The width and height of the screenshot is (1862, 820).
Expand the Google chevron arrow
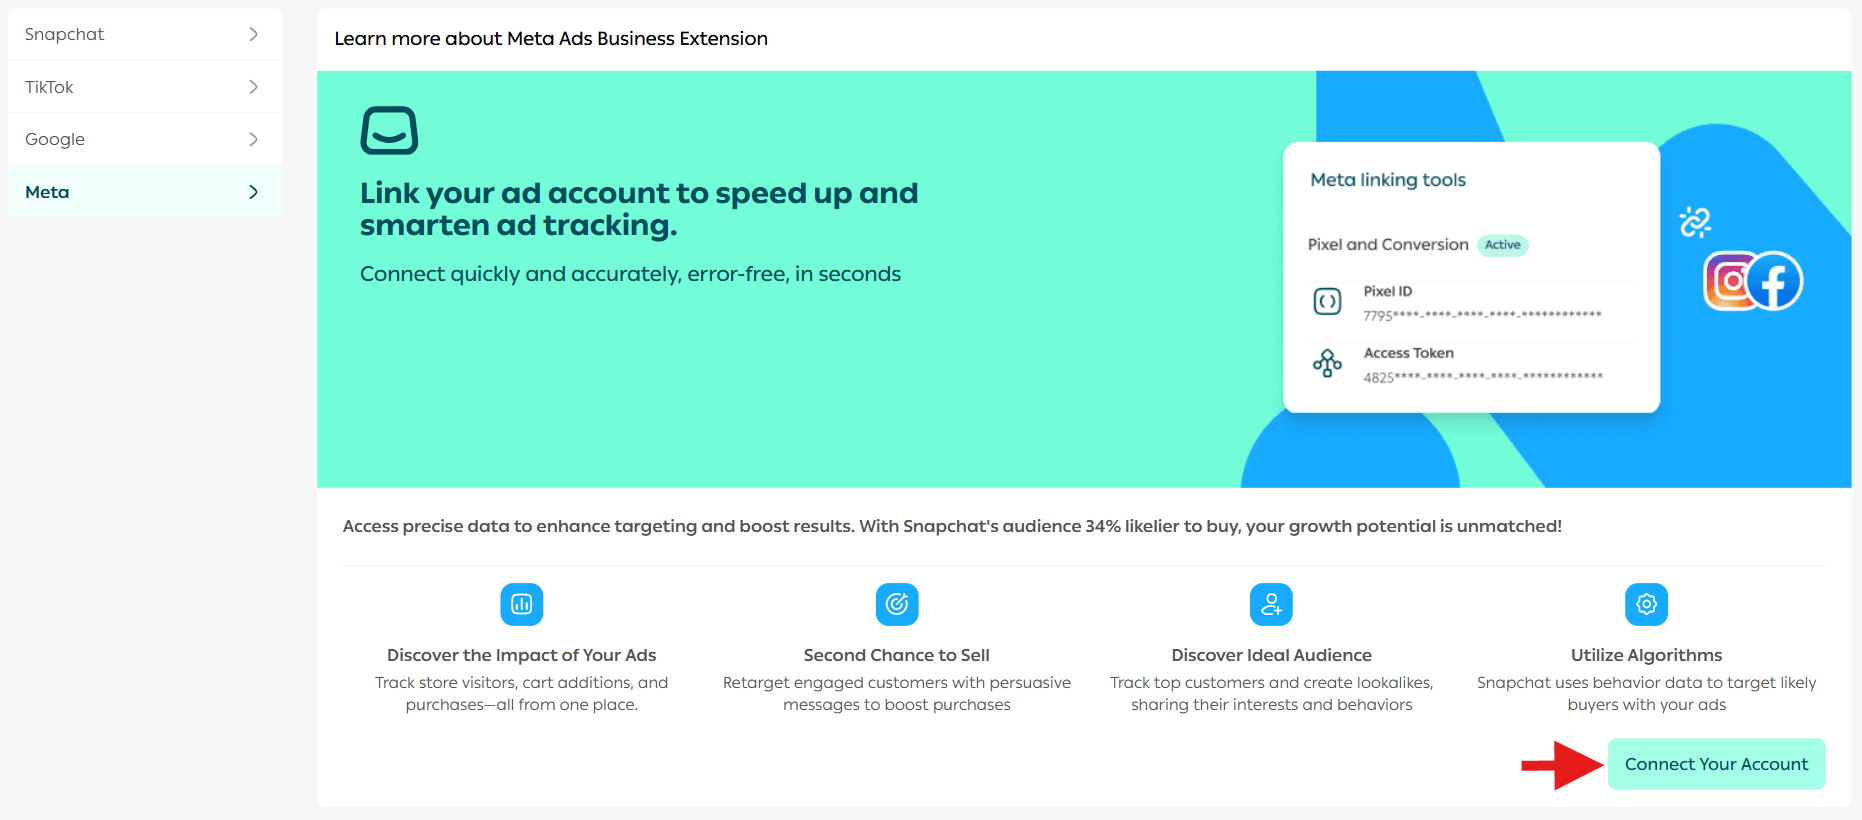click(253, 139)
